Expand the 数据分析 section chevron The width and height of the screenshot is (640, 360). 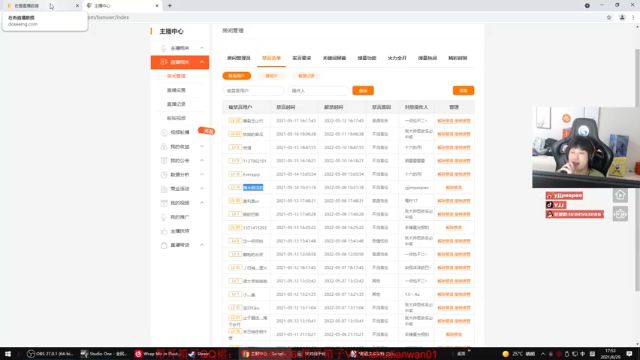202,175
